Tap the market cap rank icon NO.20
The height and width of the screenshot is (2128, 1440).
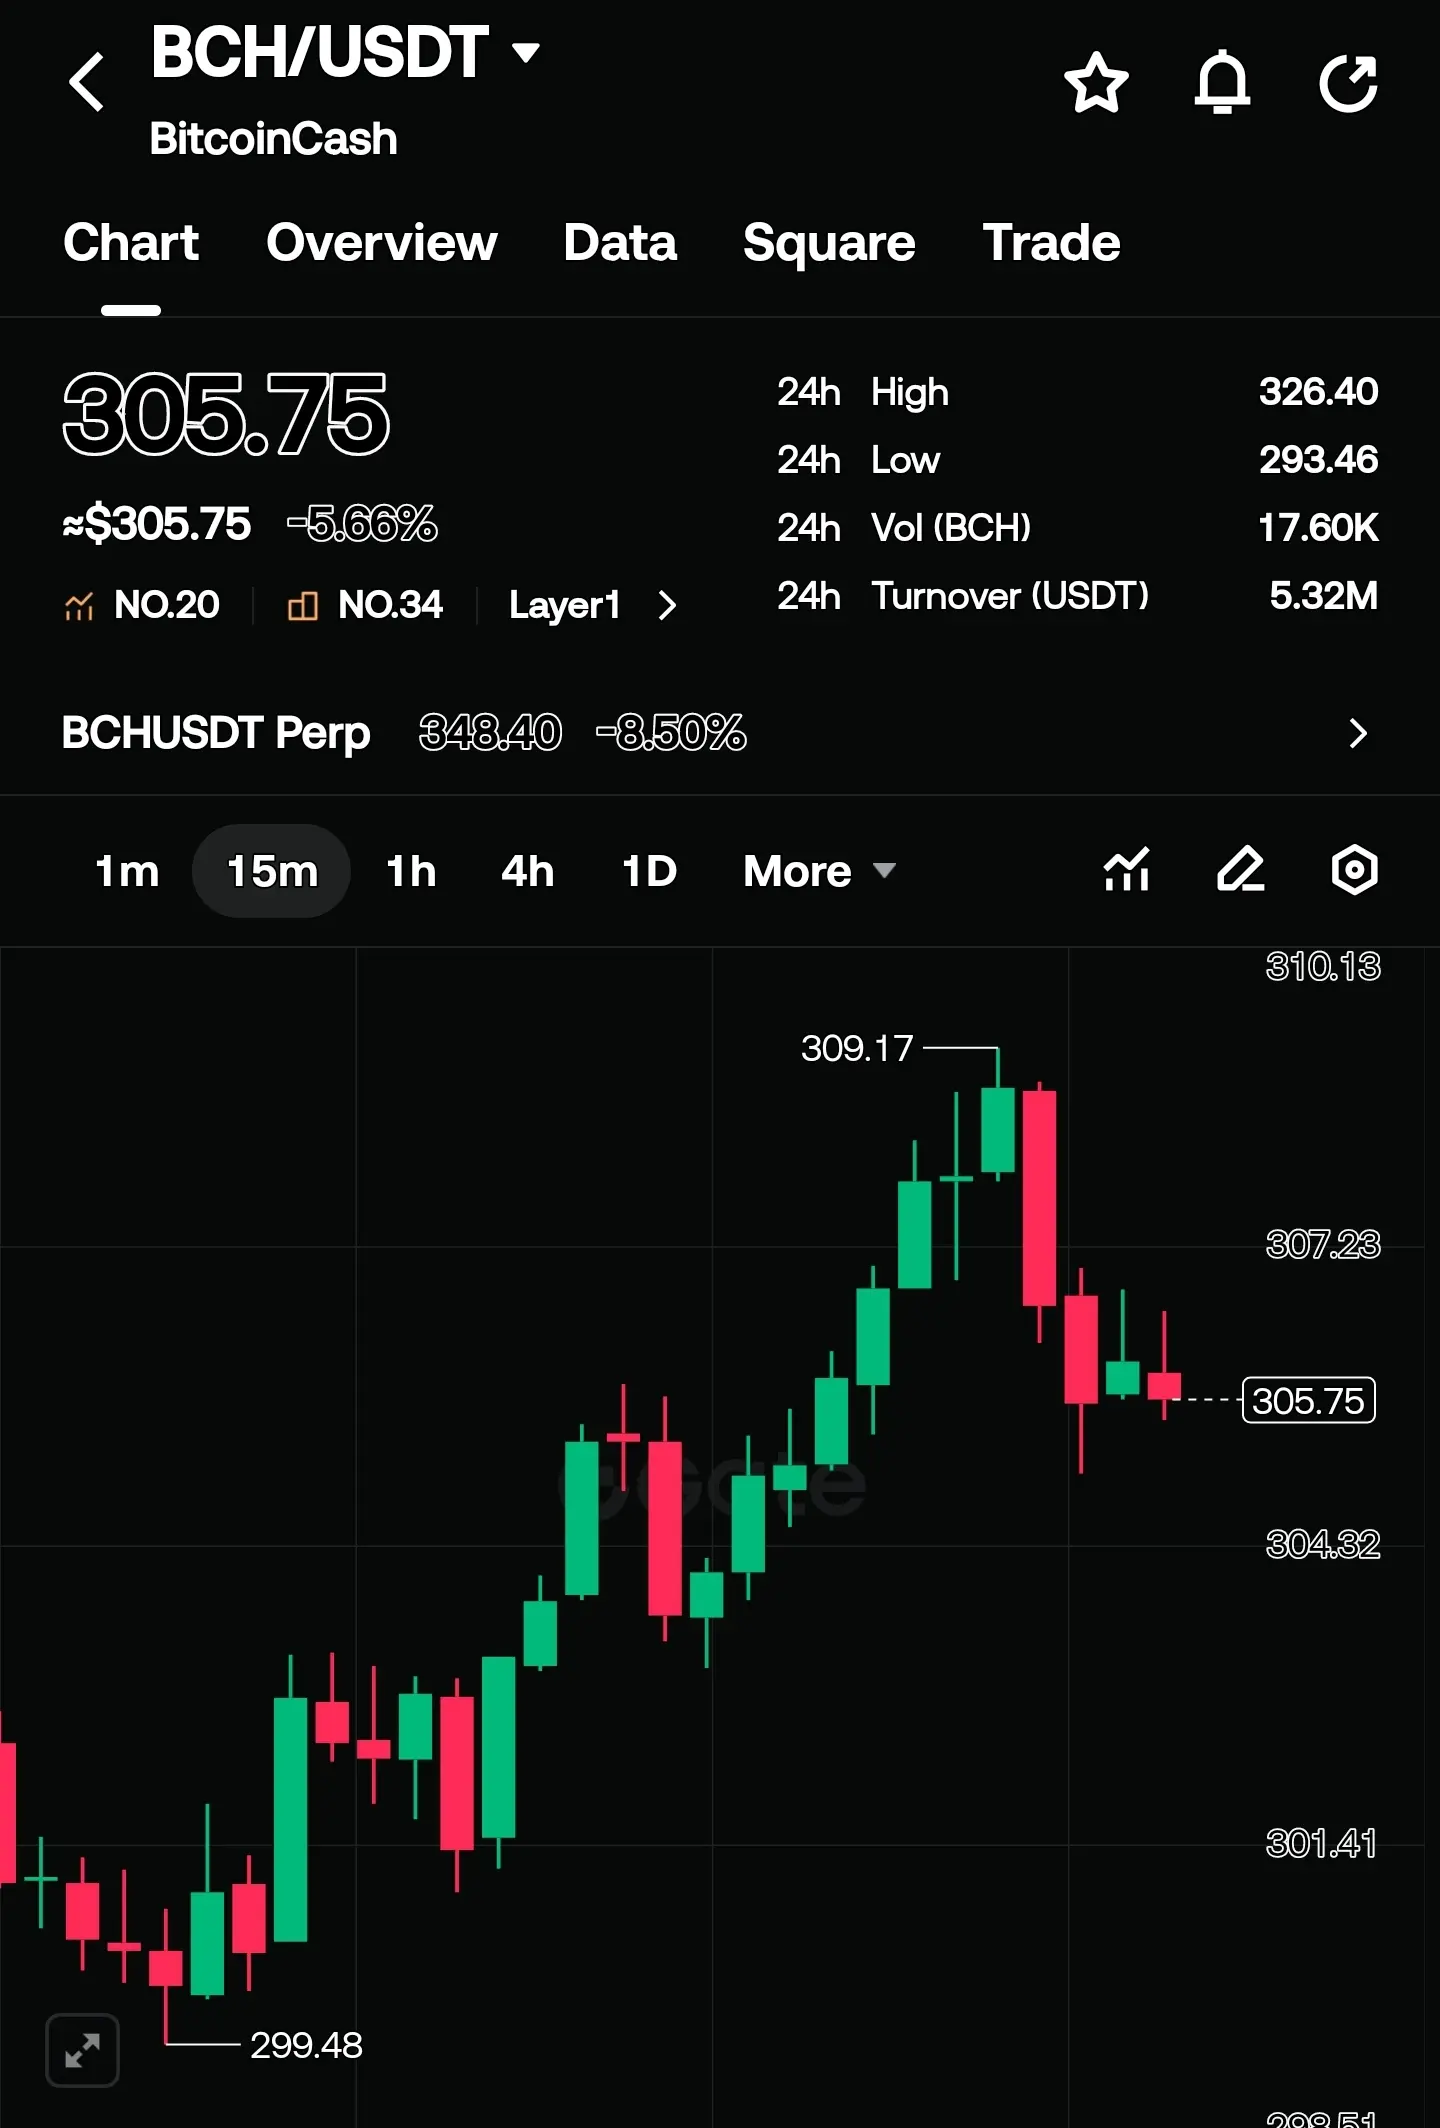pos(79,605)
